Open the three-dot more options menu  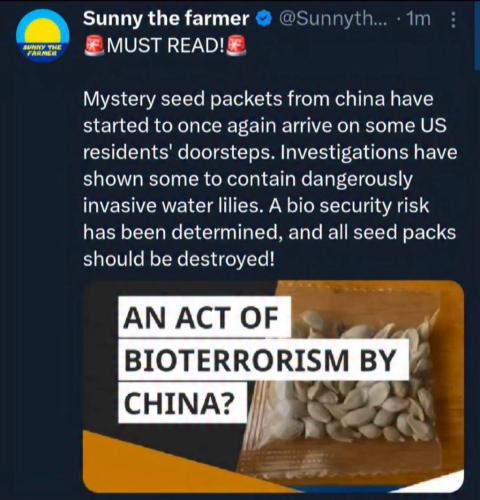click(453, 20)
